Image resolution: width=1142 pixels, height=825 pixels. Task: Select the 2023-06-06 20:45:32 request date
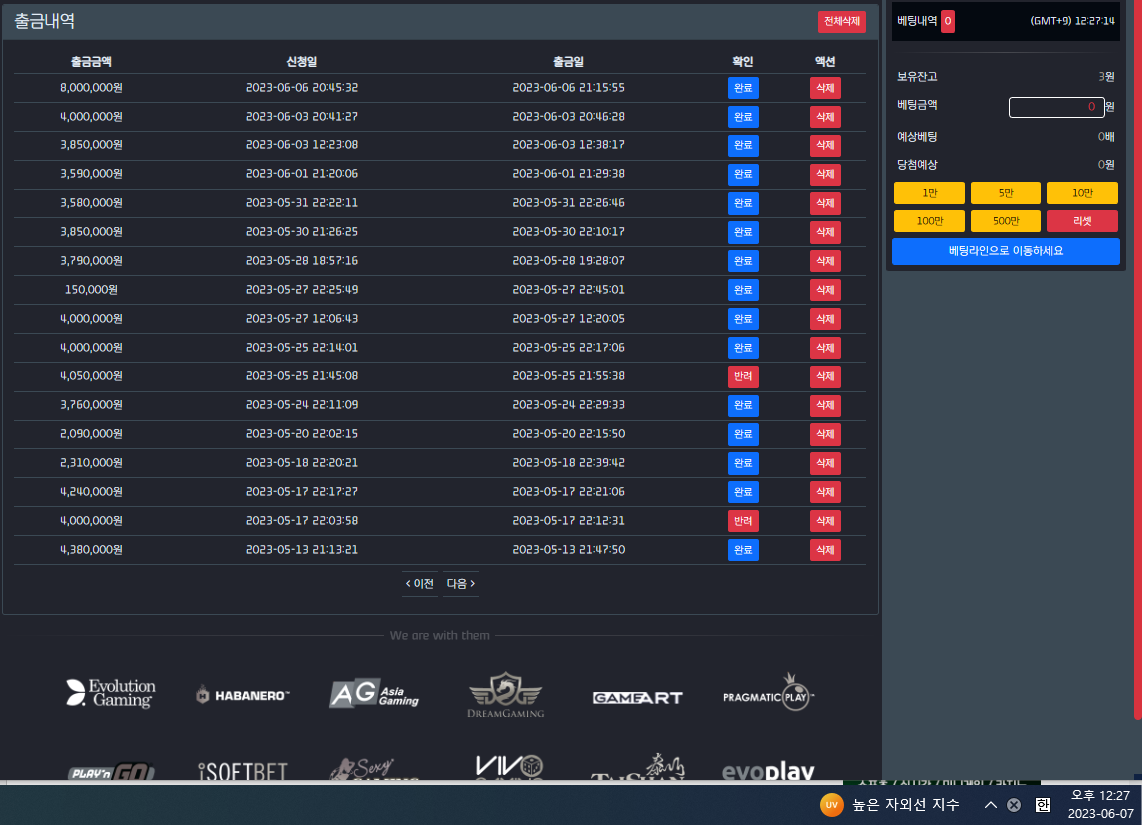point(302,87)
